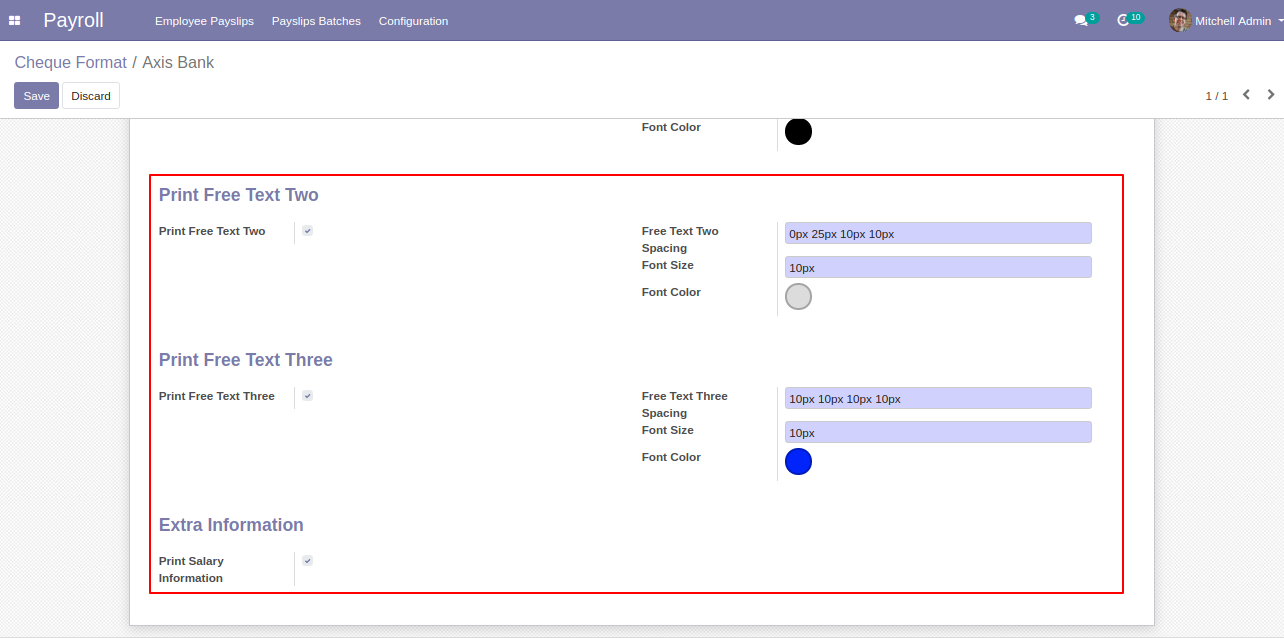This screenshot has height=638, width=1284.
Task: Open the conversations chat icon
Action: (x=1080, y=20)
